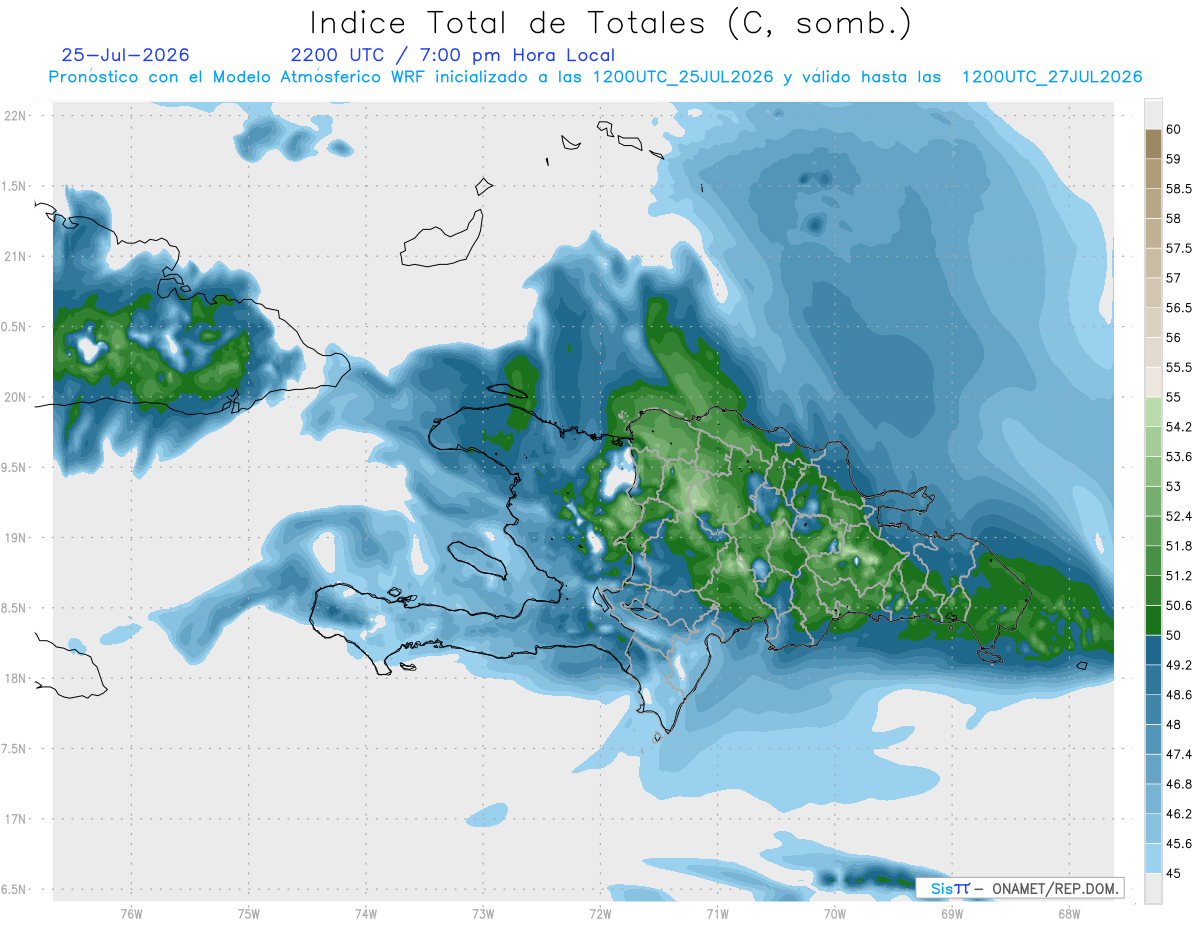This screenshot has height=927, width=1200.
Task: Click the '46.2' value on the color scale
Action: click(x=1180, y=814)
